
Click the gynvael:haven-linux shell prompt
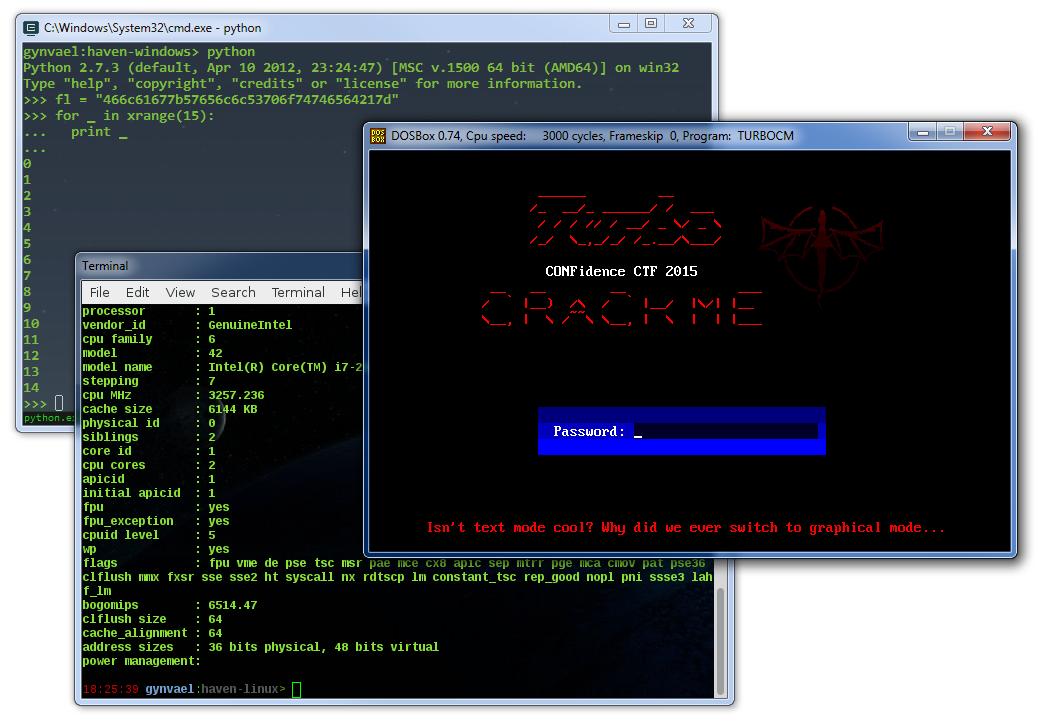click(x=215, y=689)
